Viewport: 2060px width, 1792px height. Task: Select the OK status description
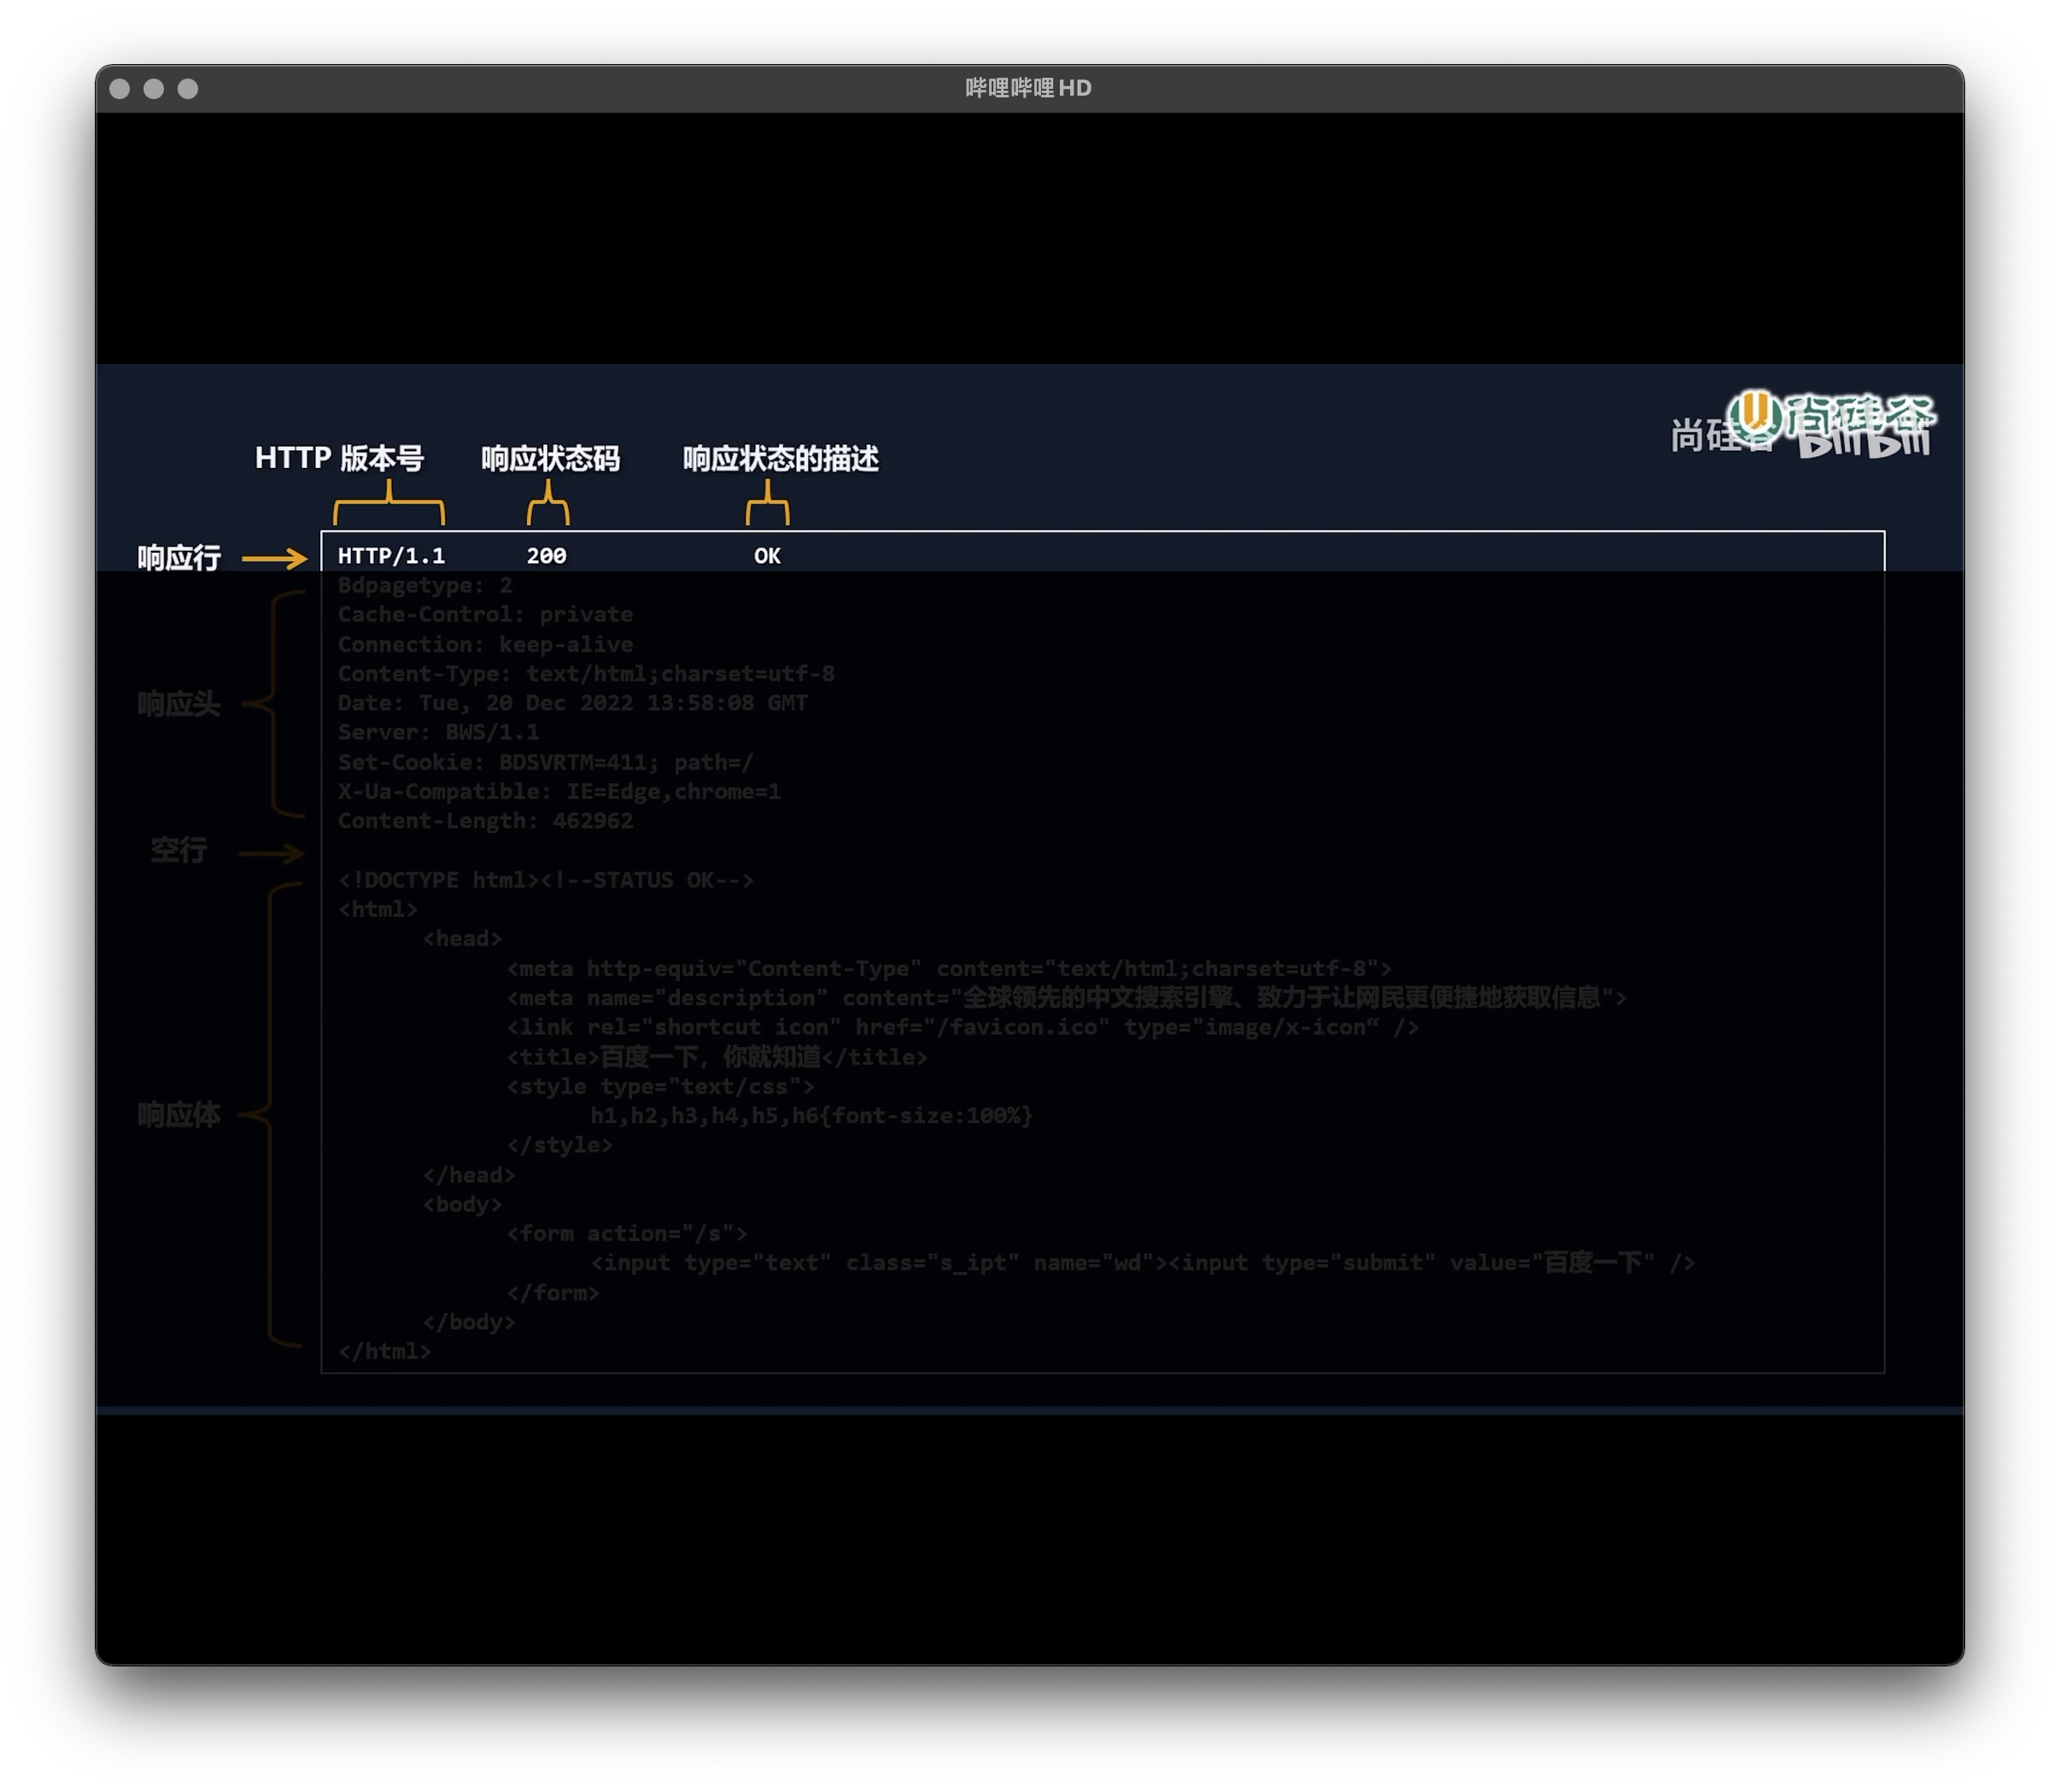(x=766, y=556)
